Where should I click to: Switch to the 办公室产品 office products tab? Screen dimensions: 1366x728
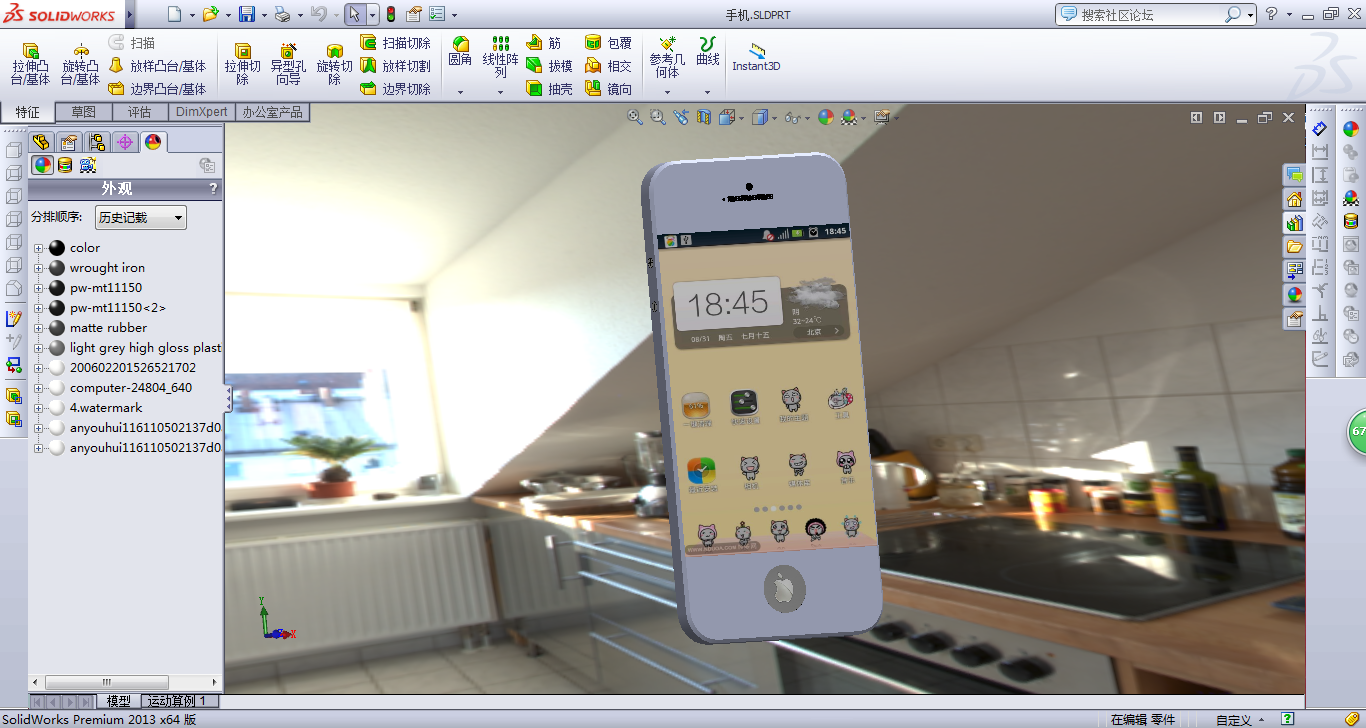(272, 112)
